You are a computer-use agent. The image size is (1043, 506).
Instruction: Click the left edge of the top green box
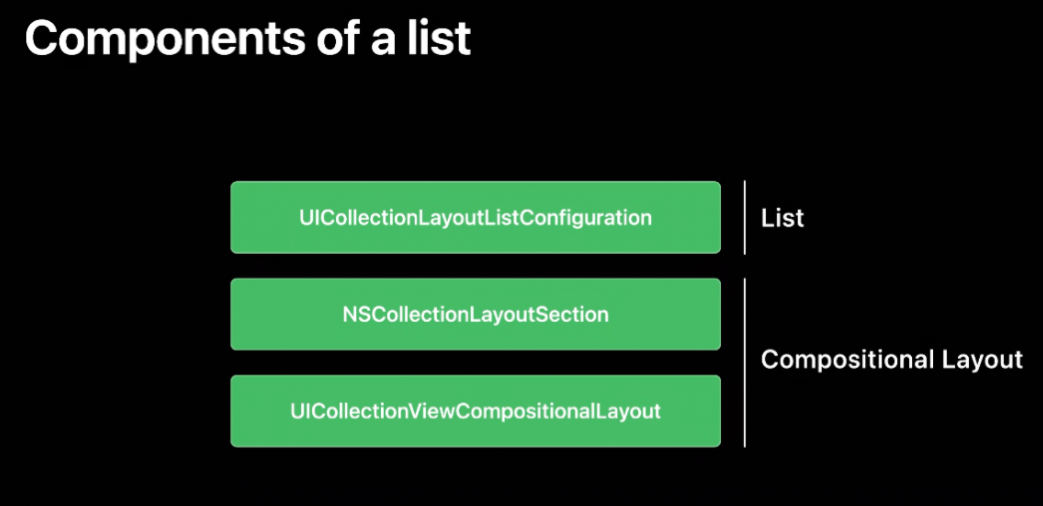point(233,217)
